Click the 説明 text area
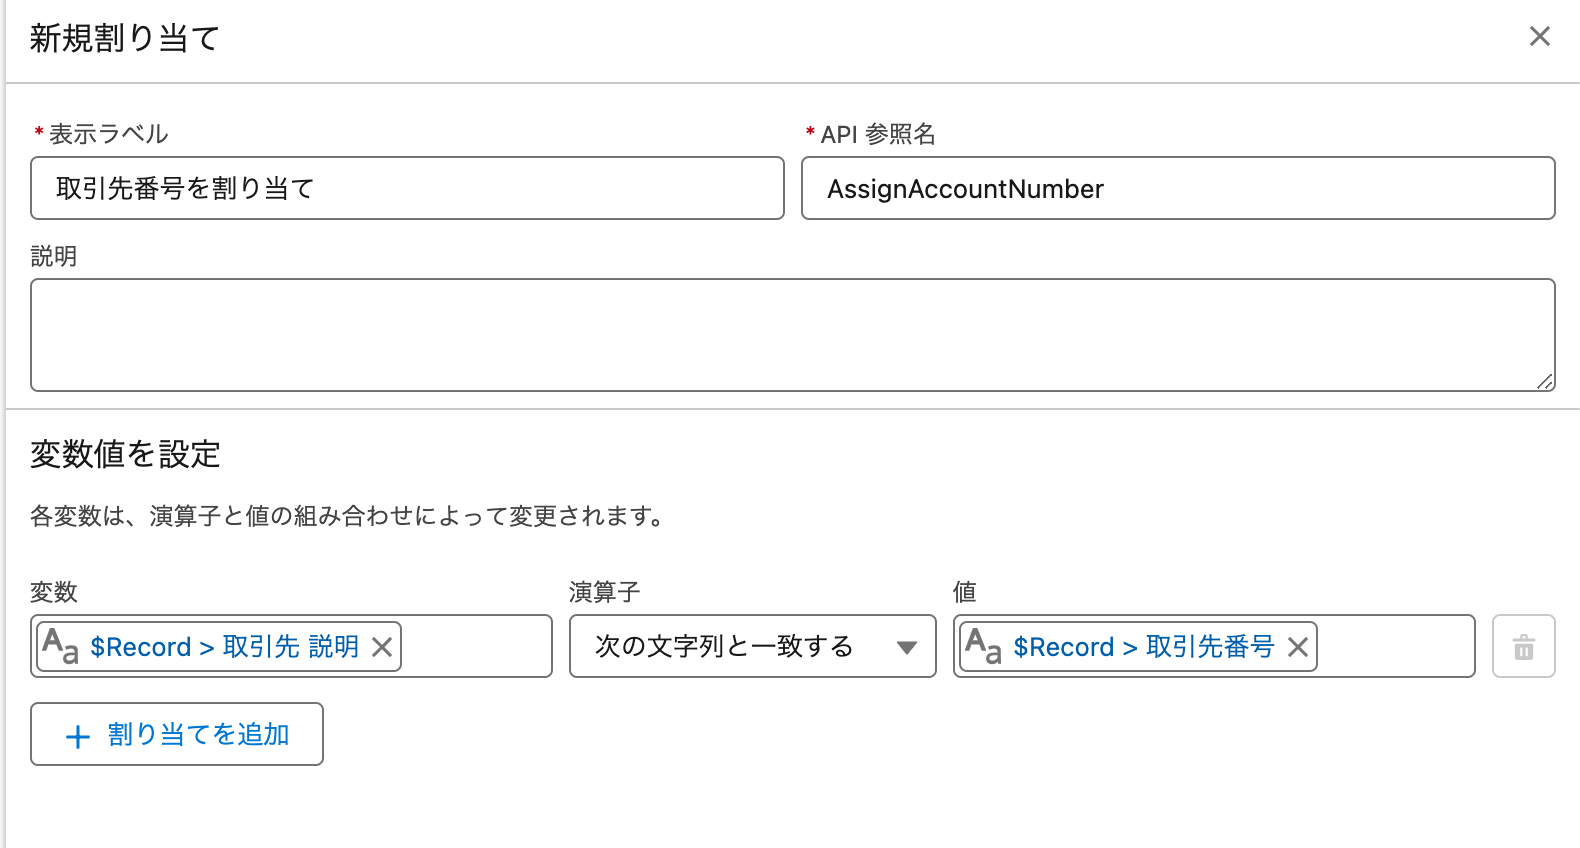The height and width of the screenshot is (848, 1580). (x=793, y=335)
